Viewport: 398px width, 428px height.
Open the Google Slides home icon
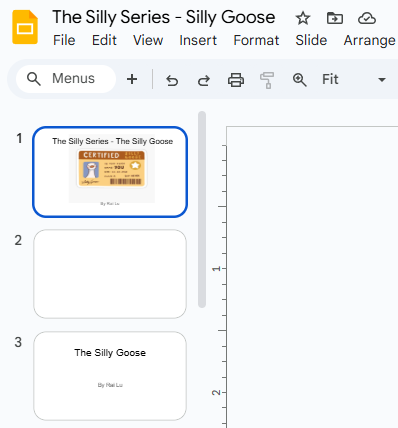pyautogui.click(x=25, y=27)
